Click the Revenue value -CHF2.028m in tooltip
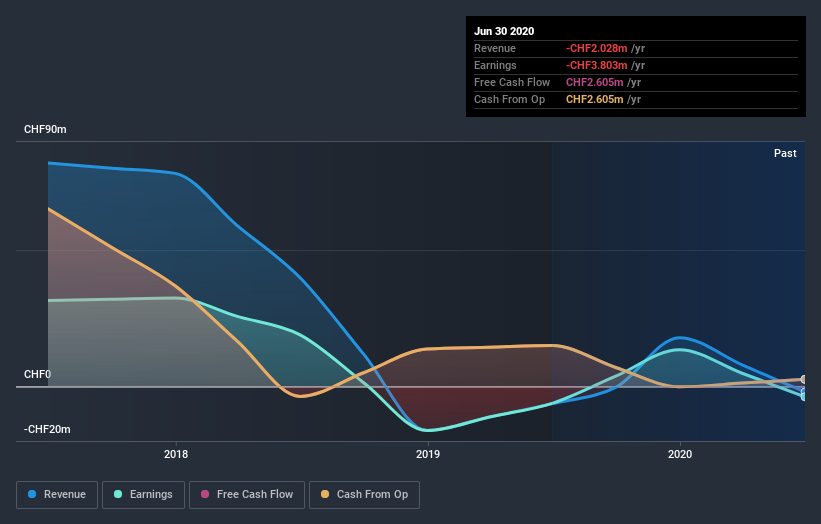Viewport: 821px width, 524px height. [x=596, y=48]
